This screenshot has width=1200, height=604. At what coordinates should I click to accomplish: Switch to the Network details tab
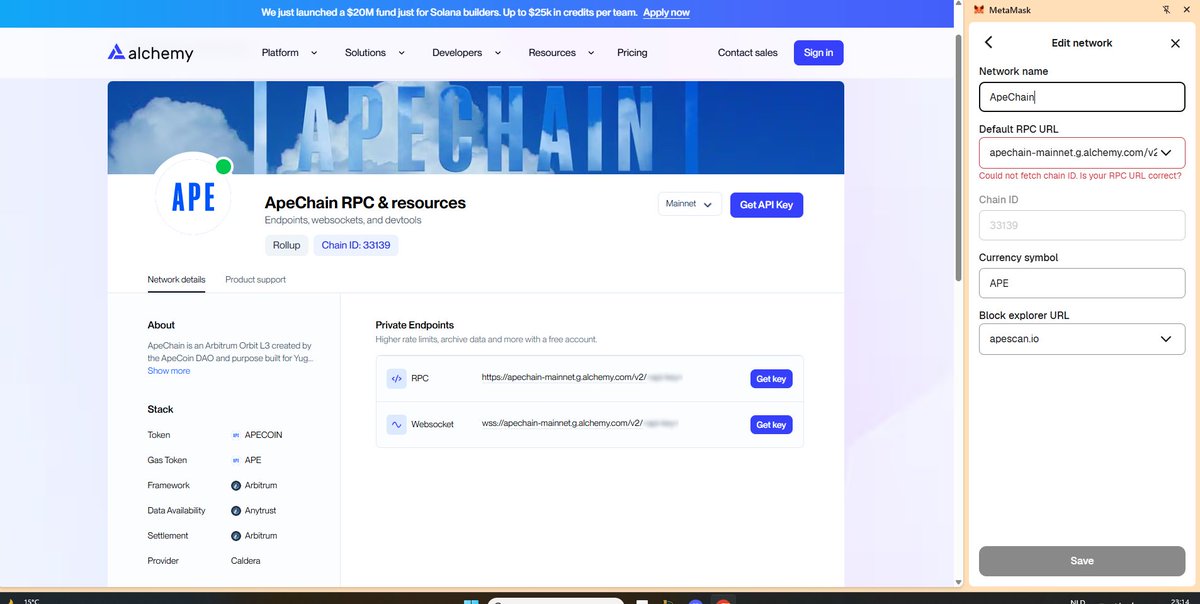176,280
